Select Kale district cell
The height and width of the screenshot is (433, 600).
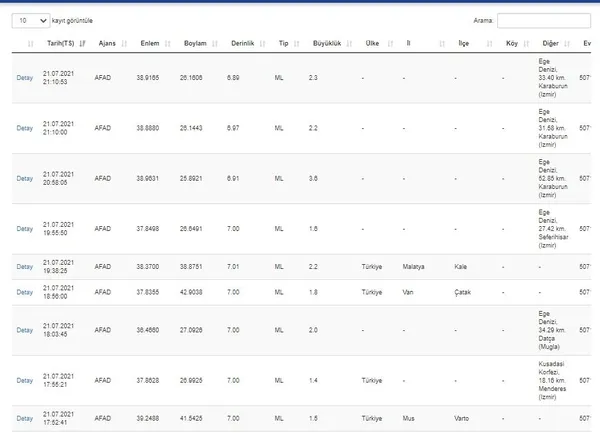(461, 267)
